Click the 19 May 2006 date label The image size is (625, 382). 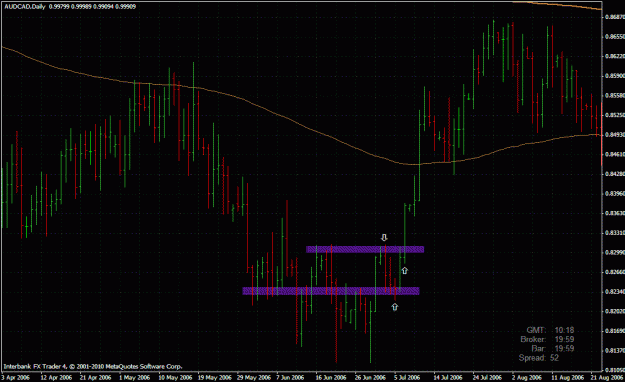pyautogui.click(x=215, y=377)
